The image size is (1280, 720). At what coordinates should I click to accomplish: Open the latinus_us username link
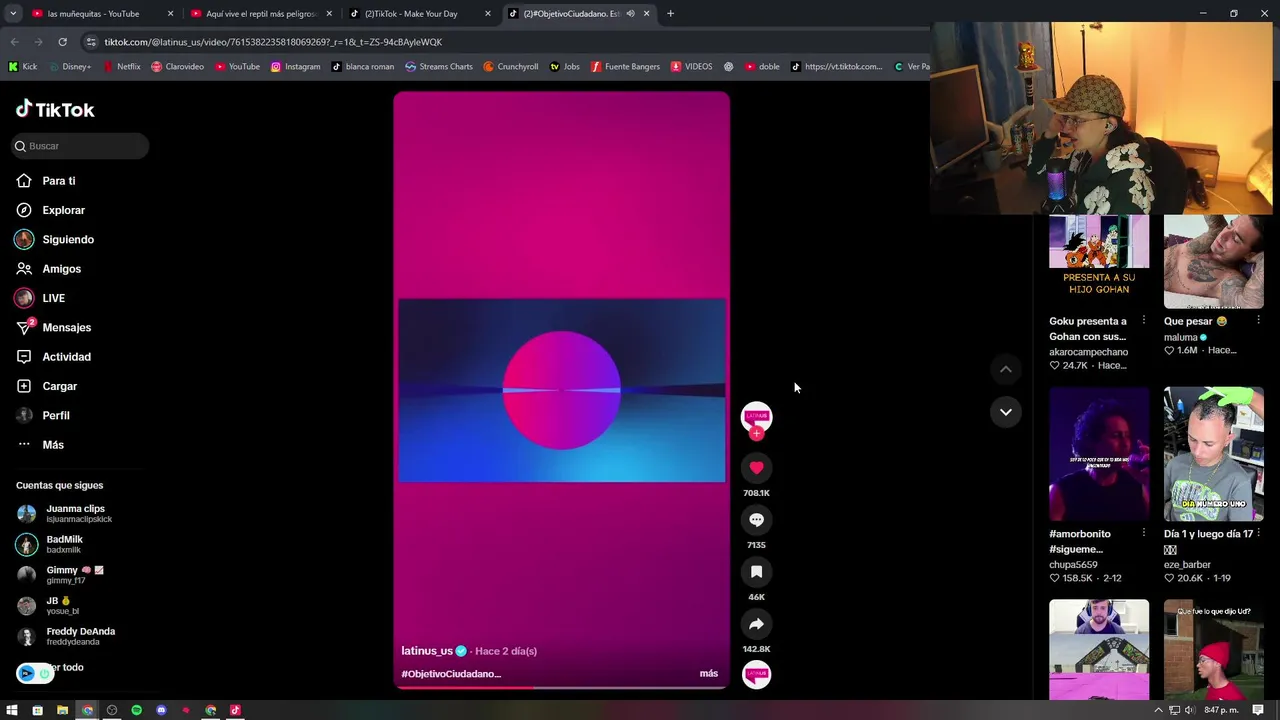point(427,651)
